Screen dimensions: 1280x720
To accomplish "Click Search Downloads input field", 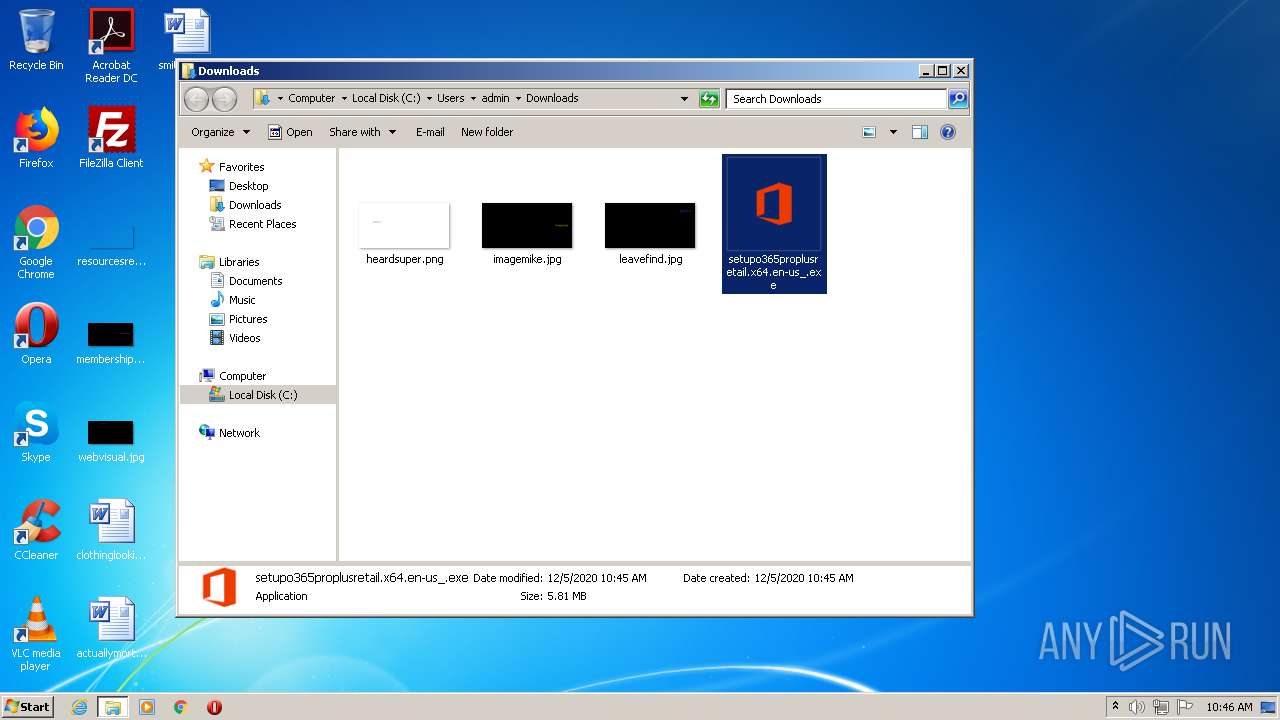I will coord(836,98).
